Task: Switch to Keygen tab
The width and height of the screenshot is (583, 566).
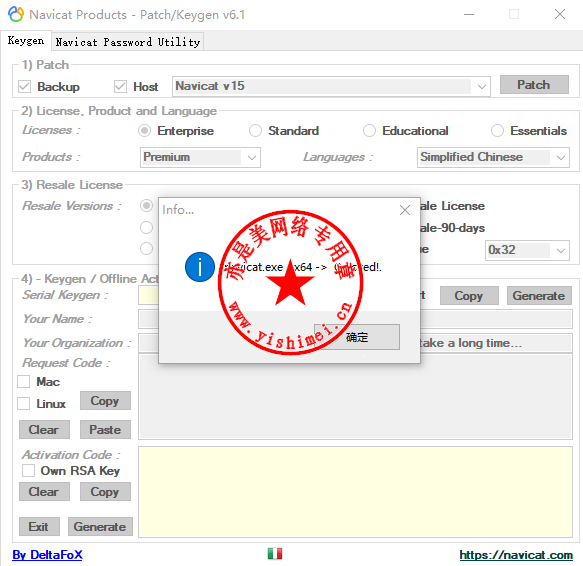Action: click(26, 41)
